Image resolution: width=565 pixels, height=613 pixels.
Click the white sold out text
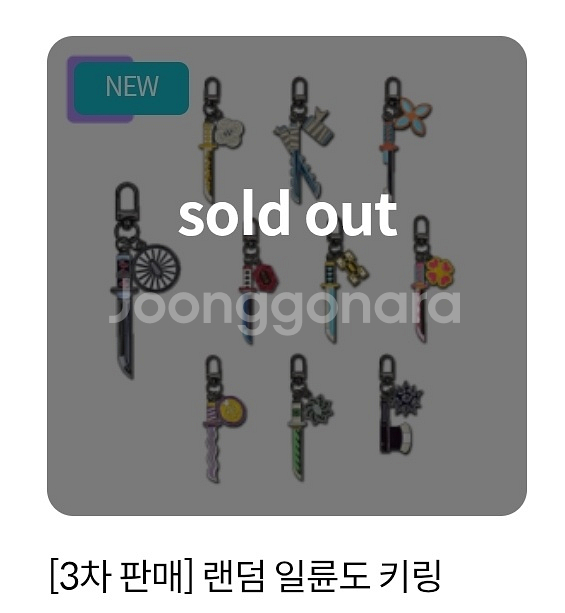click(288, 215)
